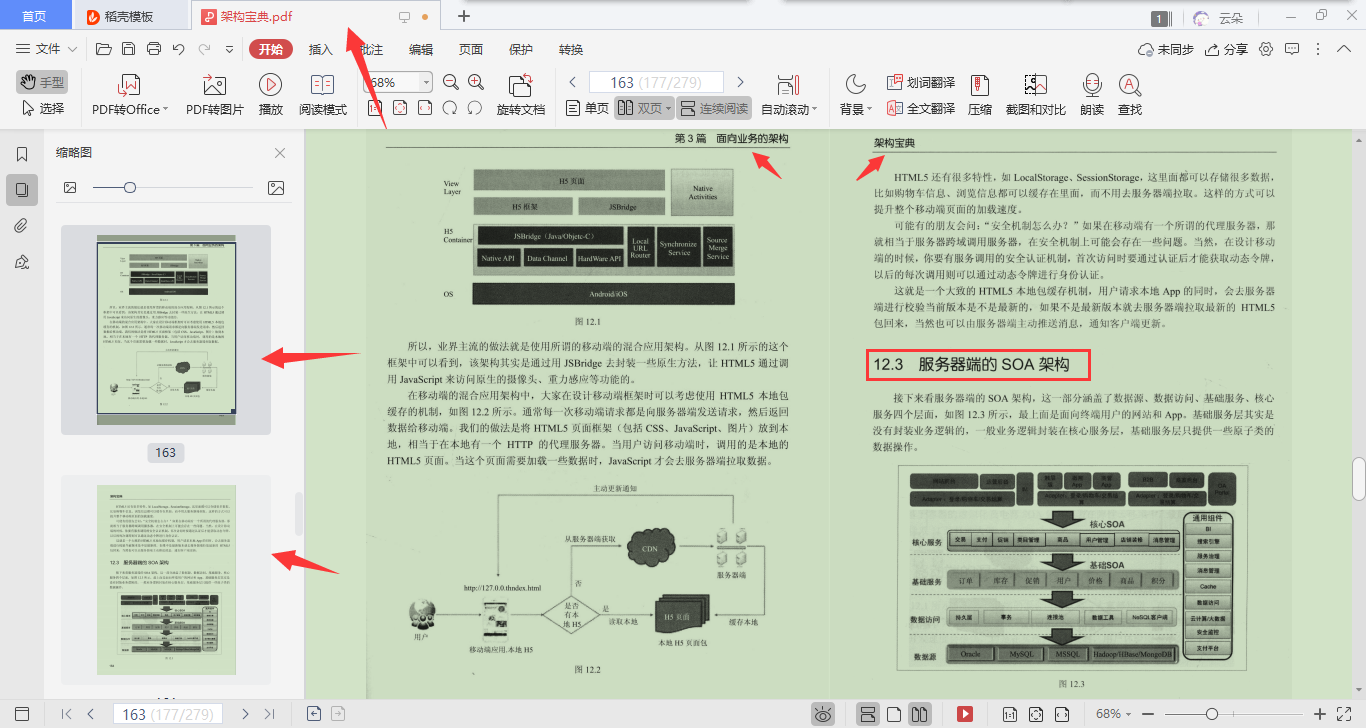Expand the quick access toolbar dropdown

click(x=229, y=49)
